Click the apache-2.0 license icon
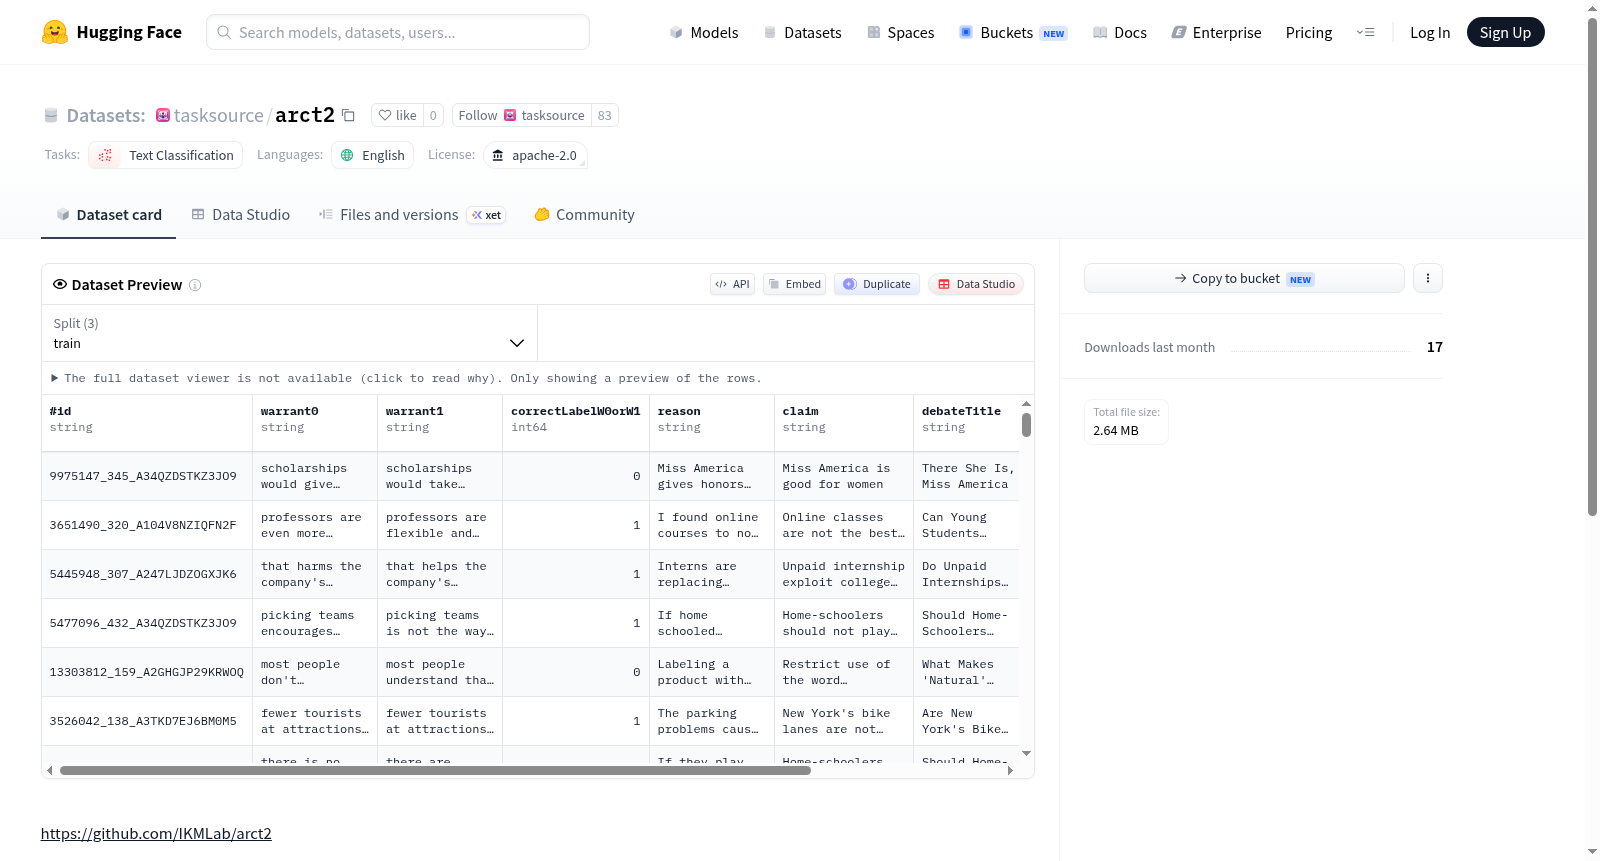The image size is (1600, 861). click(x=498, y=155)
